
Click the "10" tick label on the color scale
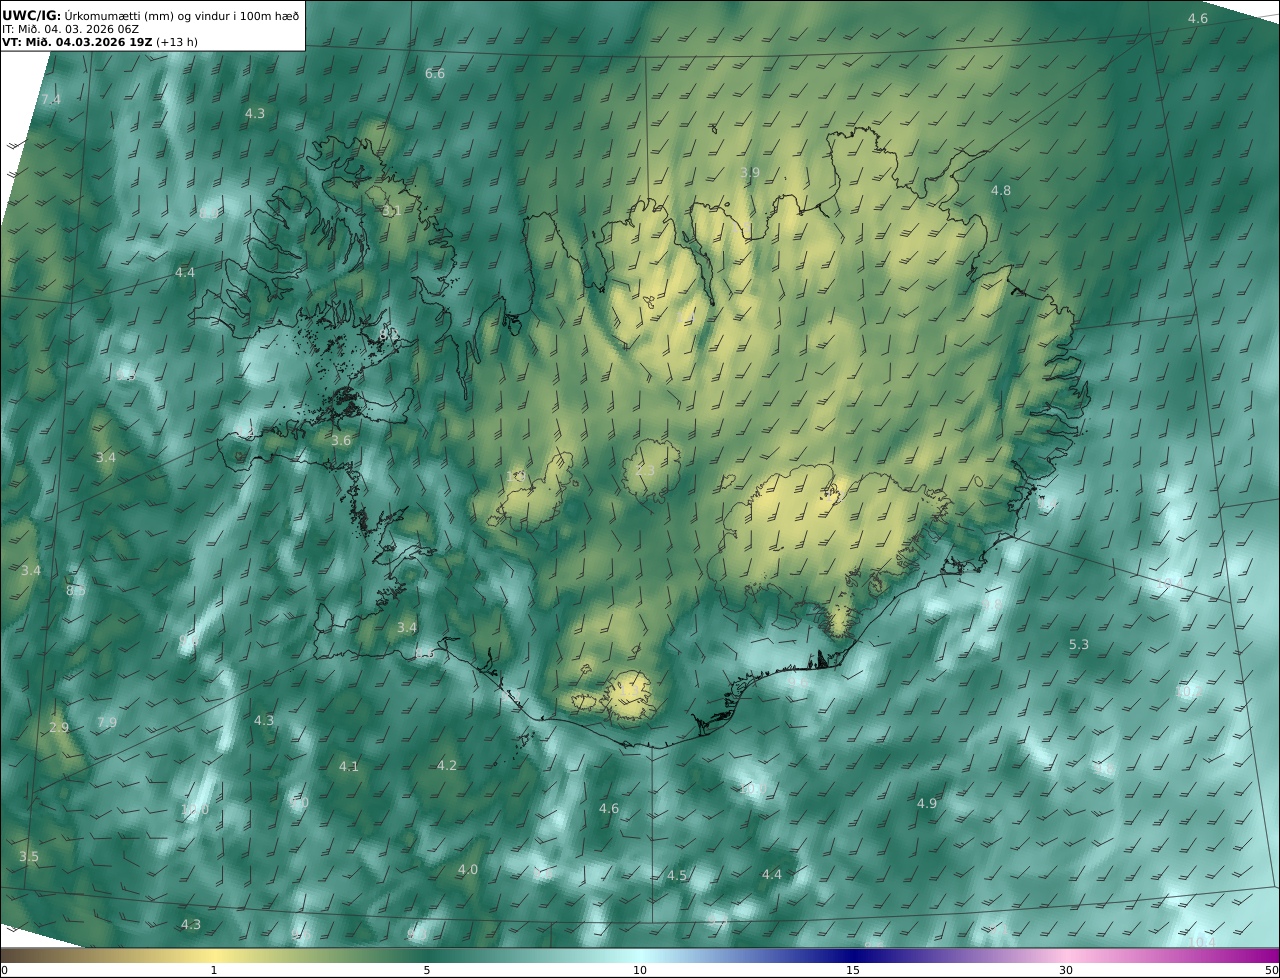pos(640,970)
